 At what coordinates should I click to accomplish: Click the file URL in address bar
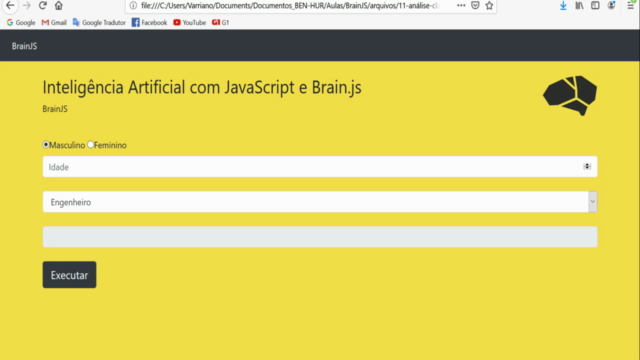(x=290, y=6)
